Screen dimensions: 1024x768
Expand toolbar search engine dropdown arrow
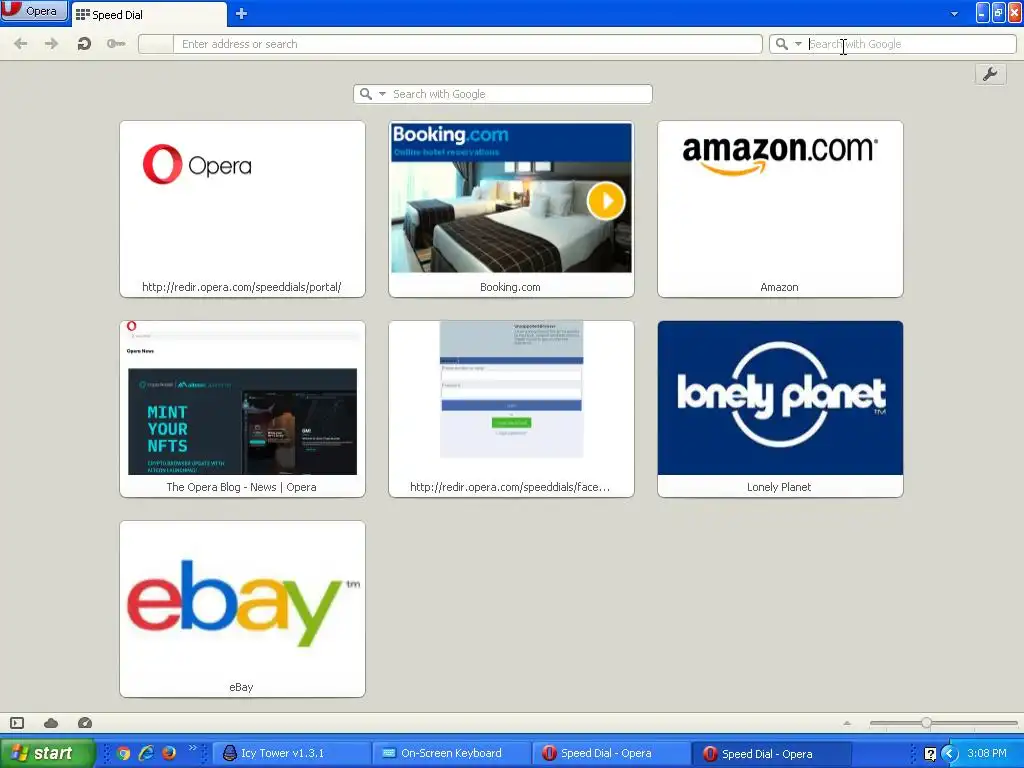pos(798,44)
